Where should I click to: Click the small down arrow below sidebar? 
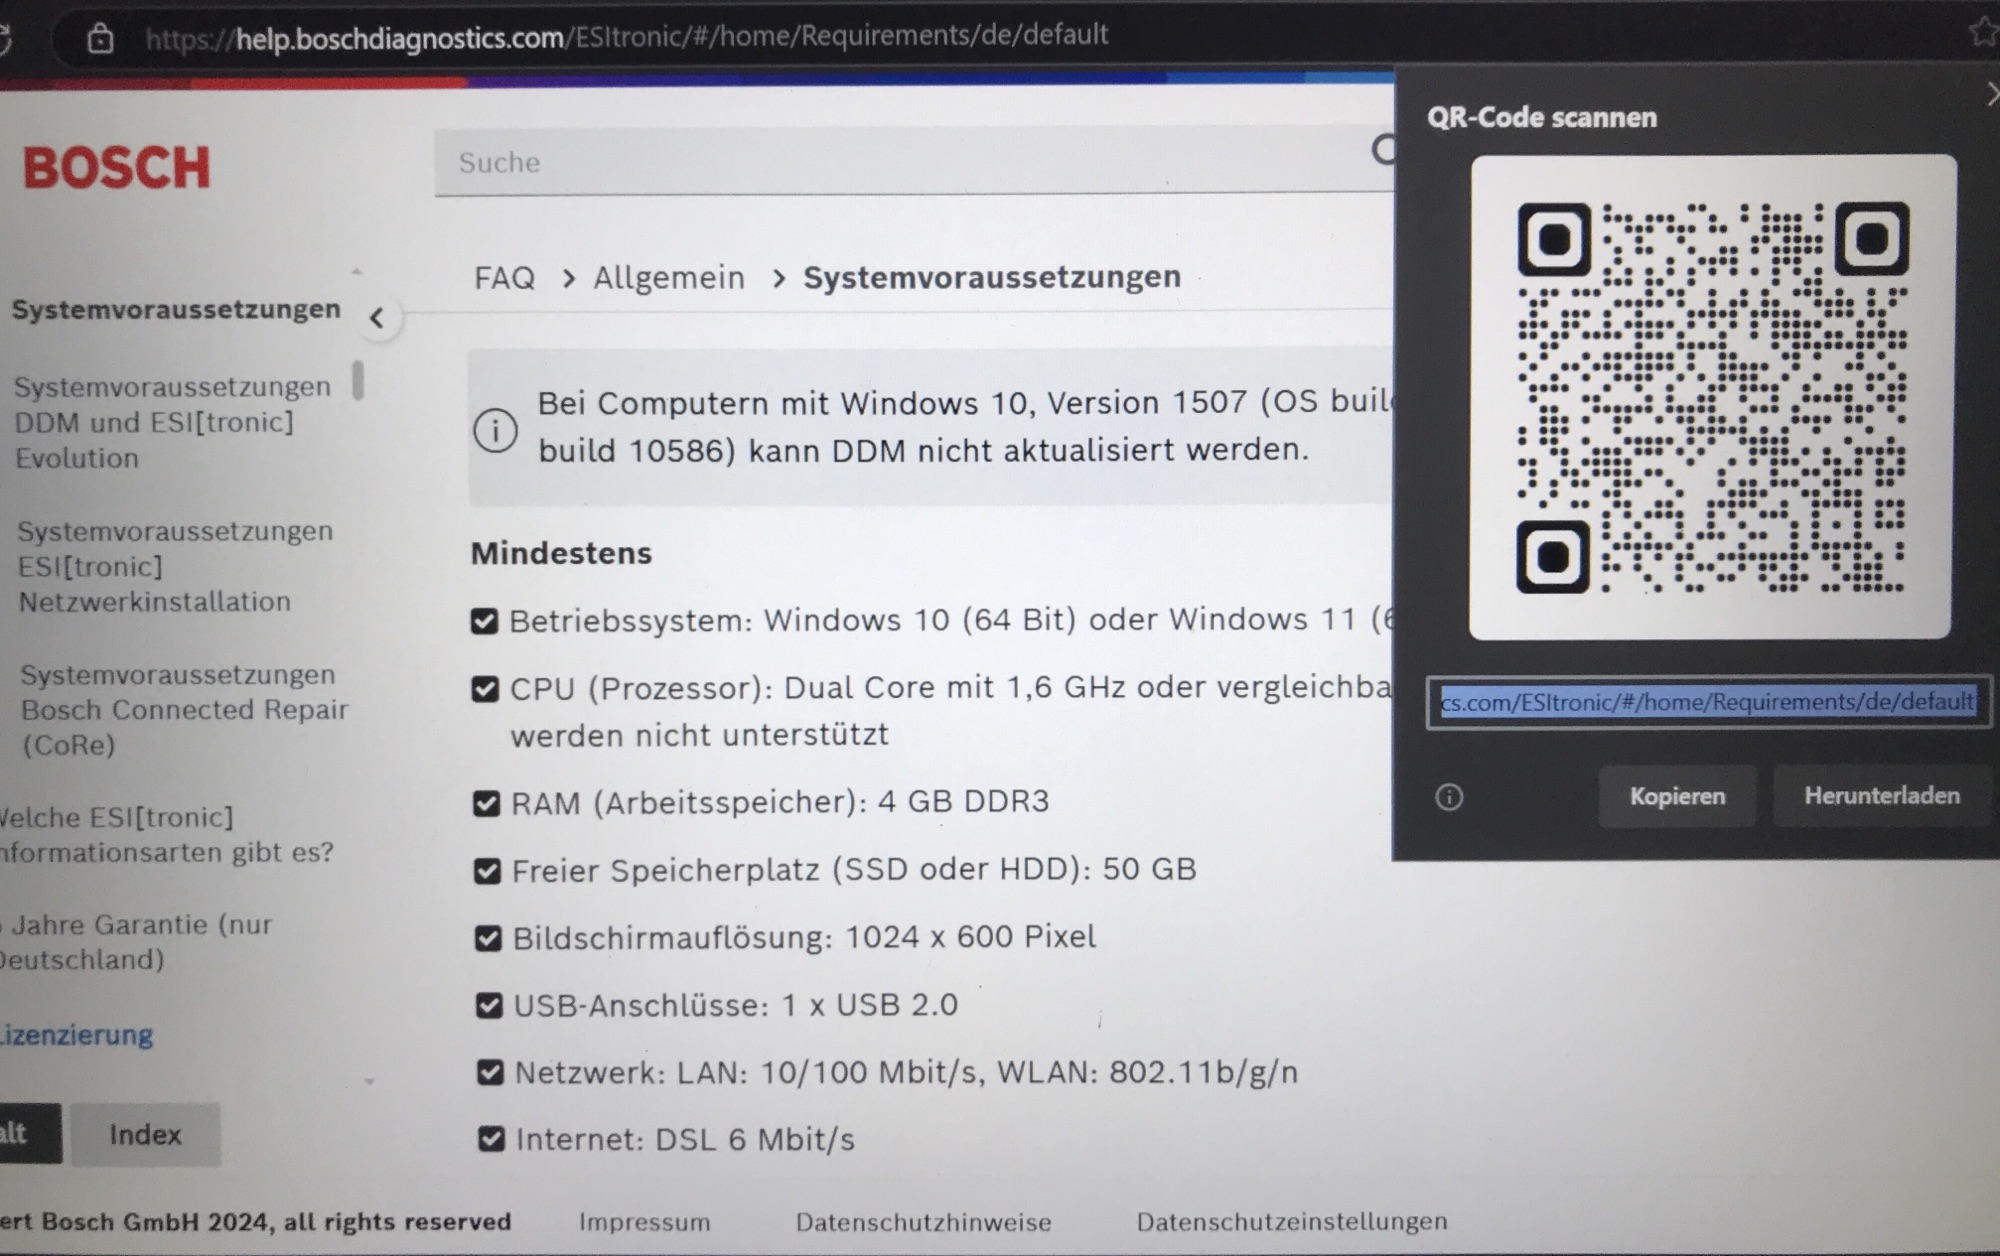[x=369, y=1081]
